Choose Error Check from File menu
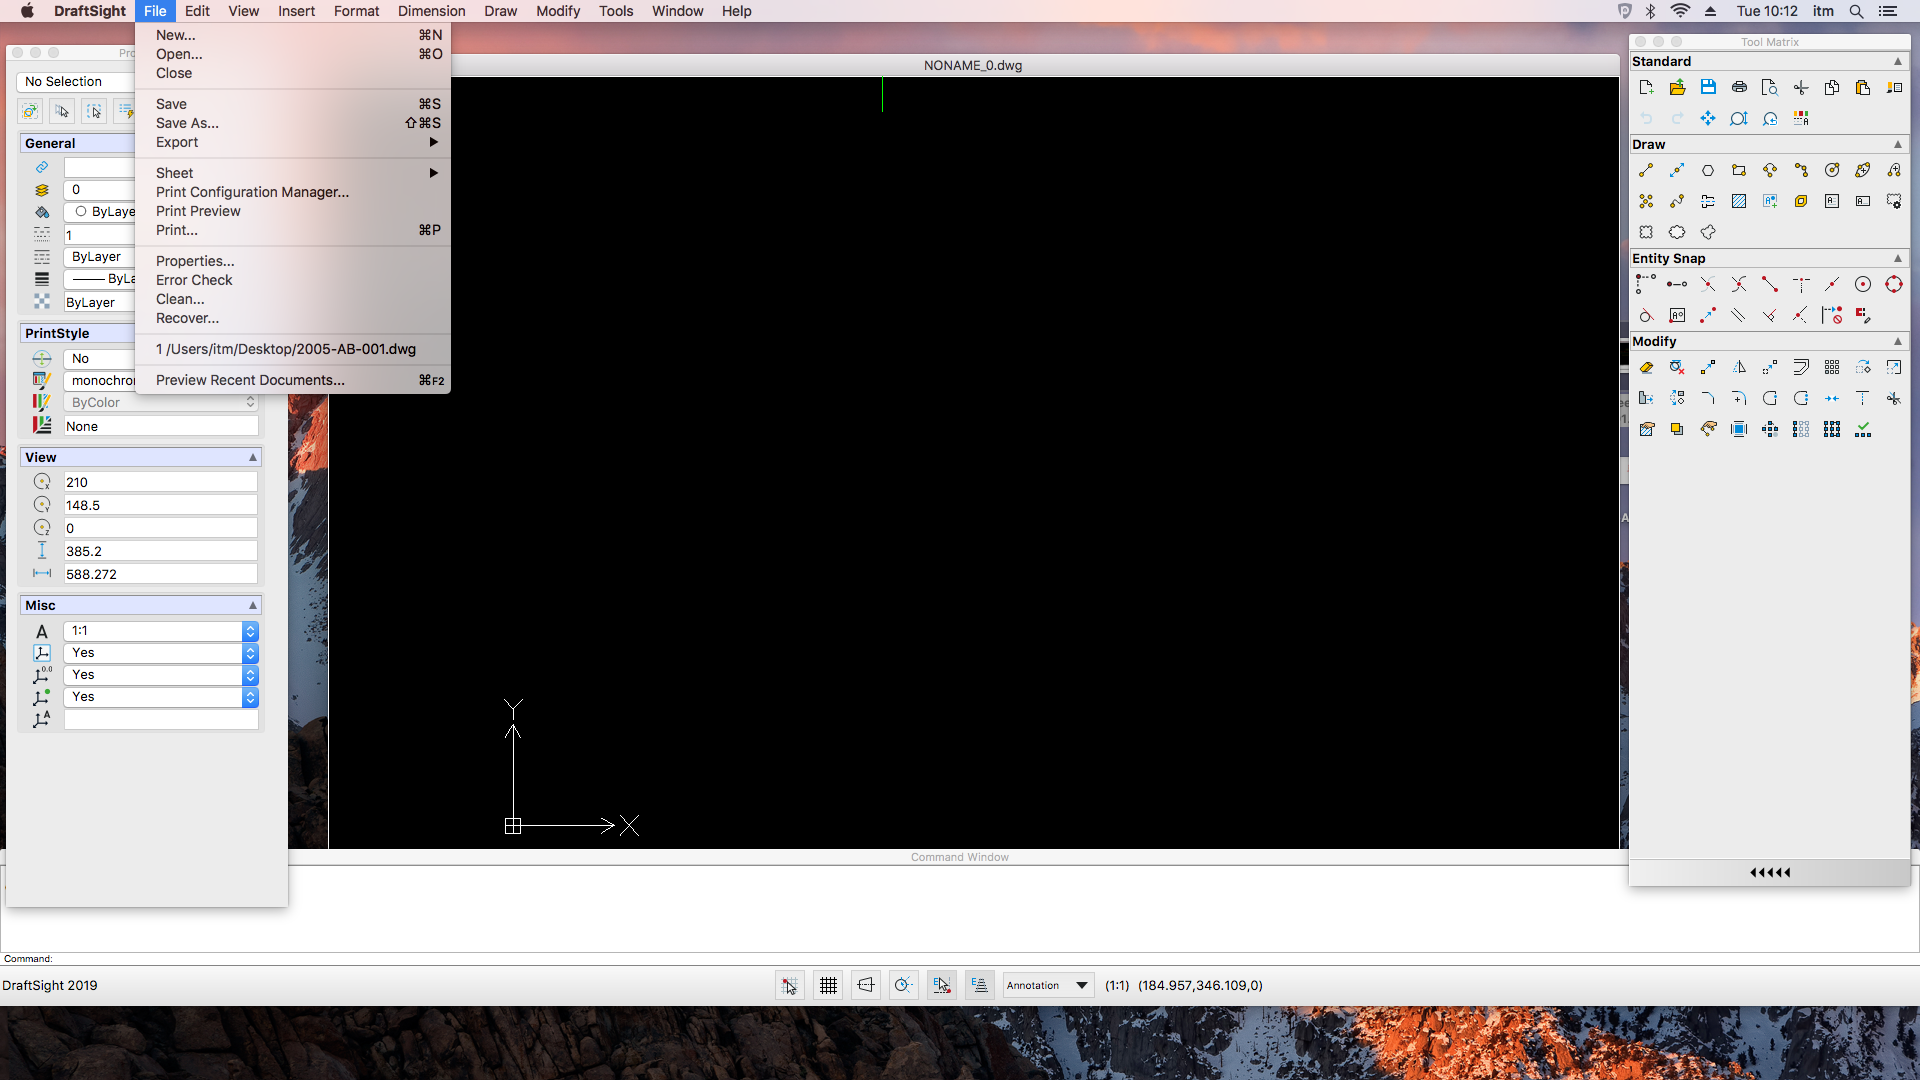 [x=293, y=280]
